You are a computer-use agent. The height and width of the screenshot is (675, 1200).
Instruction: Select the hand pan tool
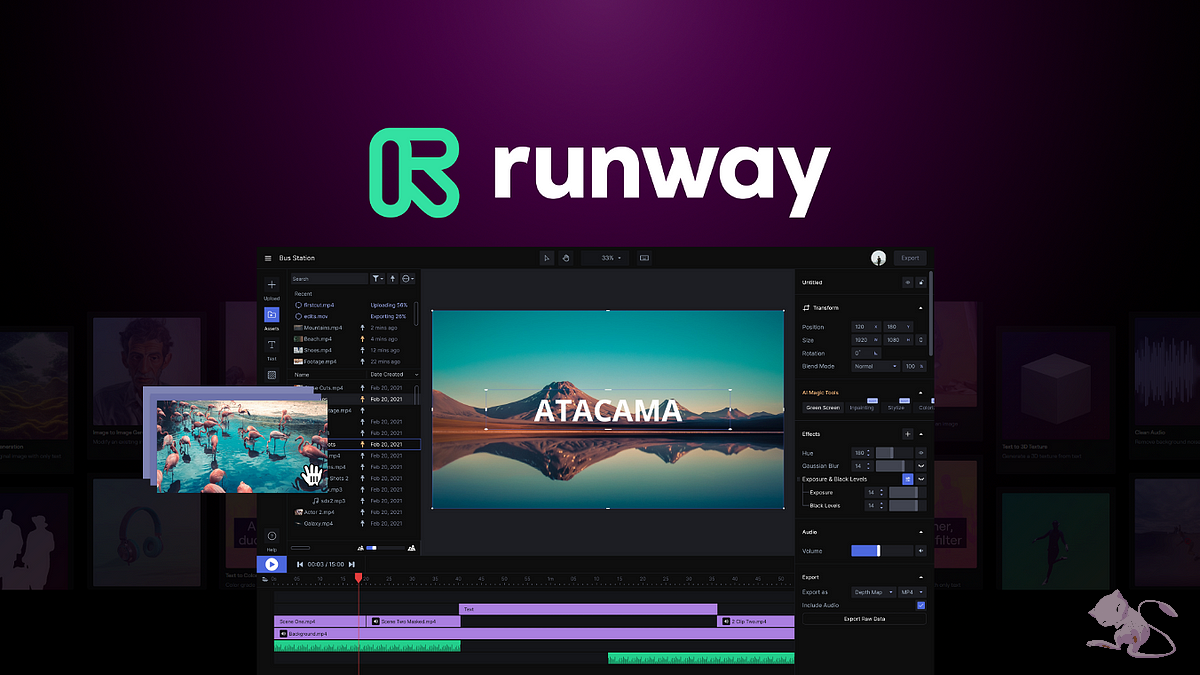(565, 258)
